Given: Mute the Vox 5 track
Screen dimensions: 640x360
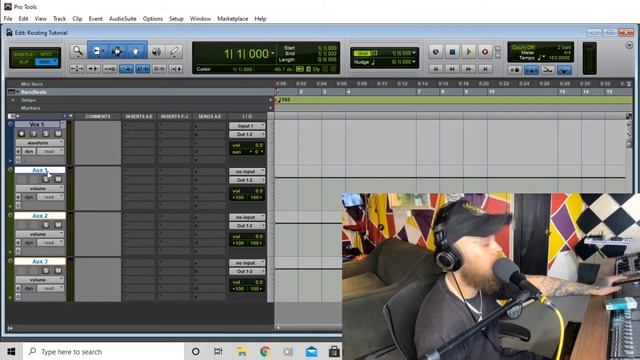Looking at the screenshot, I should [58, 133].
